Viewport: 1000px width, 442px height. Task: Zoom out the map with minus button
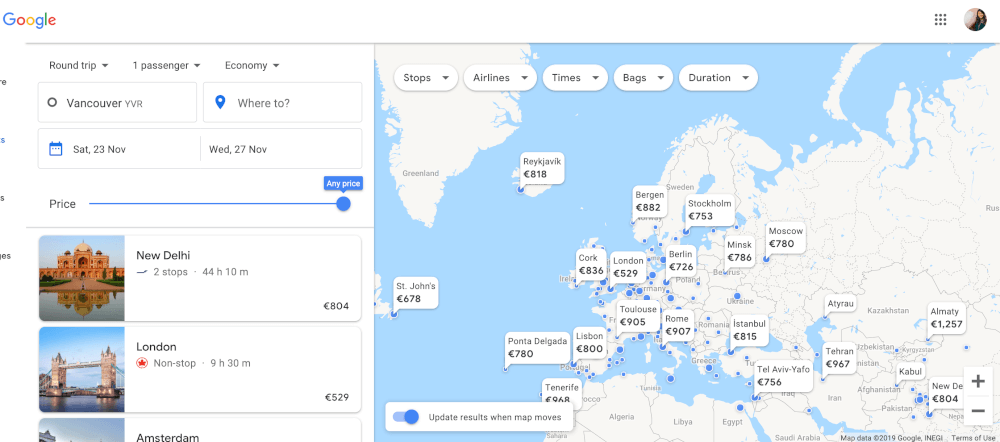click(978, 410)
